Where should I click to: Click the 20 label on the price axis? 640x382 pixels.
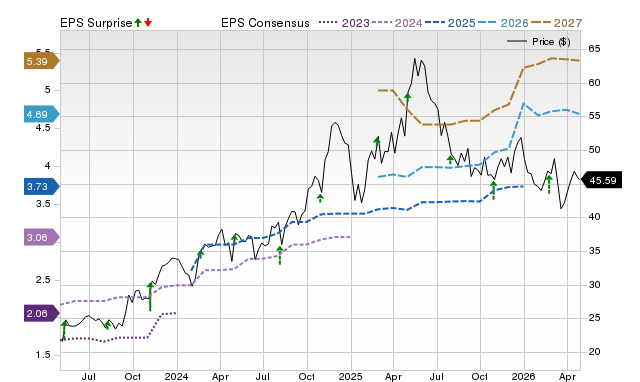594,351
